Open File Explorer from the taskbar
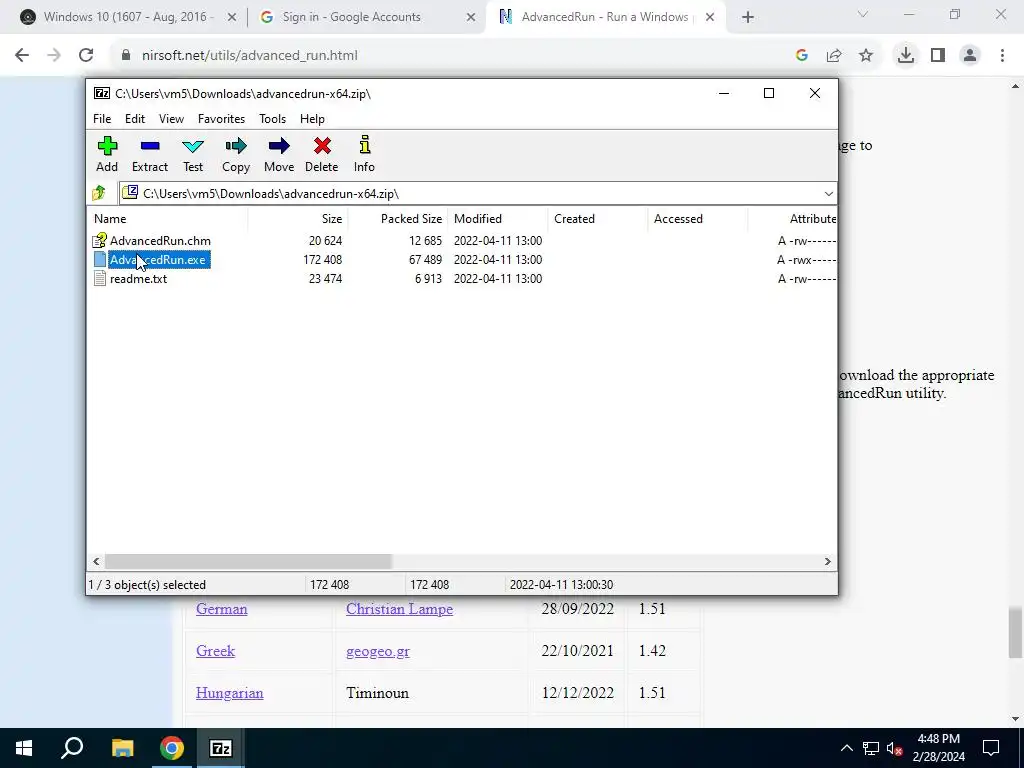 [x=122, y=748]
